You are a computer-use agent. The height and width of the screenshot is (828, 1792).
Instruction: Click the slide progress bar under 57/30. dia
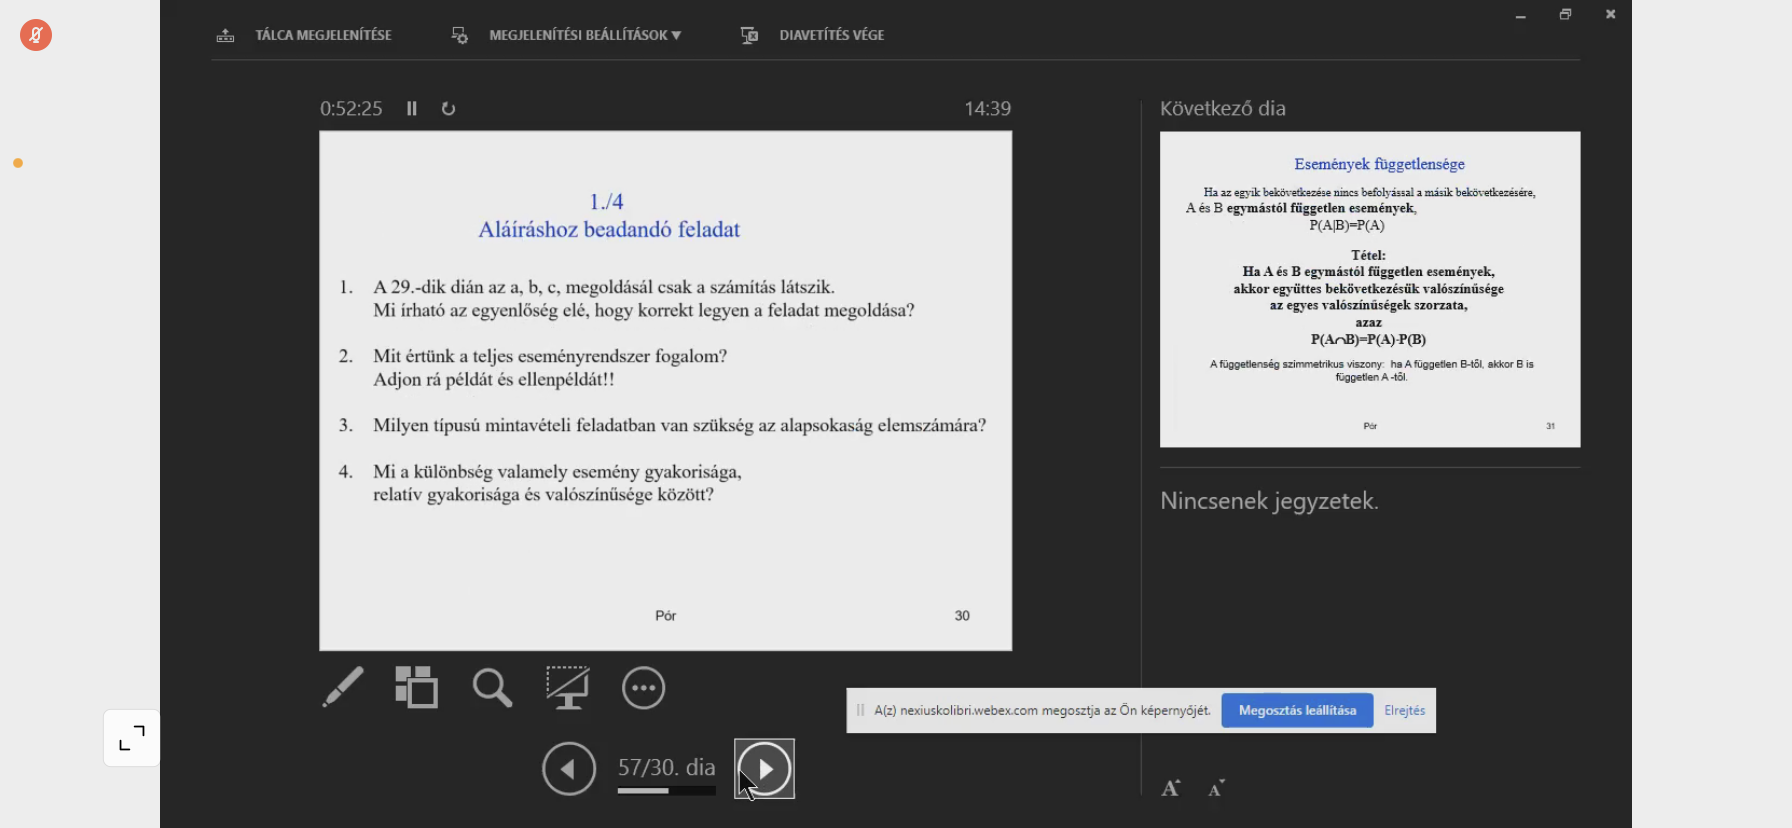tap(666, 791)
